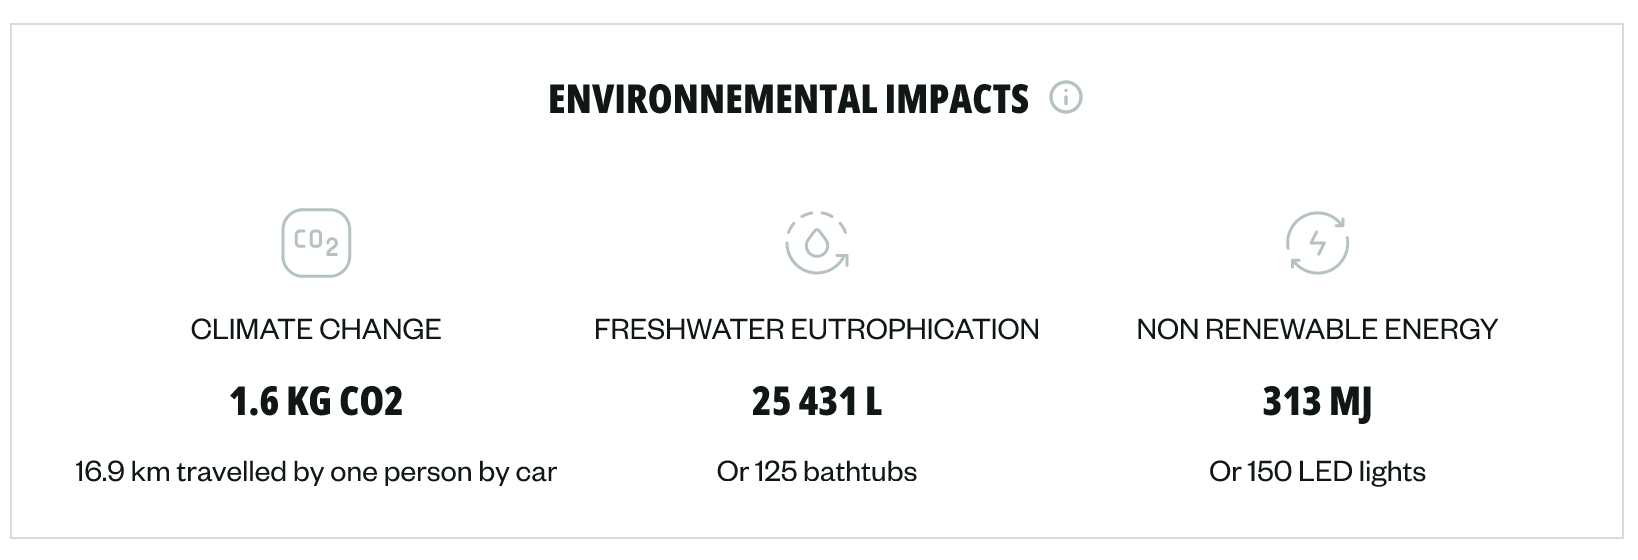Image resolution: width=1638 pixels, height=560 pixels.
Task: Click the Or 125 bathtubs text
Action: 816,471
